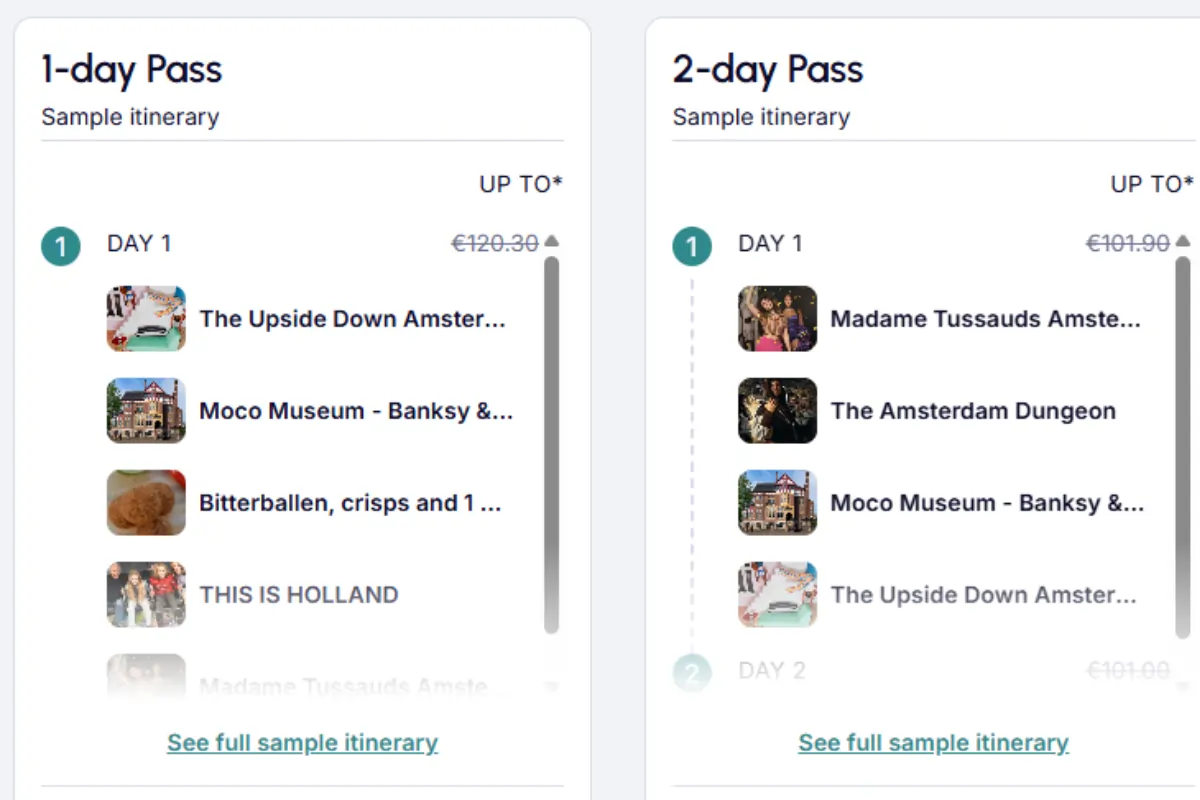Image resolution: width=1200 pixels, height=800 pixels.
Task: Open the full sample itinerary for the 1-day Pass
Action: 302,742
